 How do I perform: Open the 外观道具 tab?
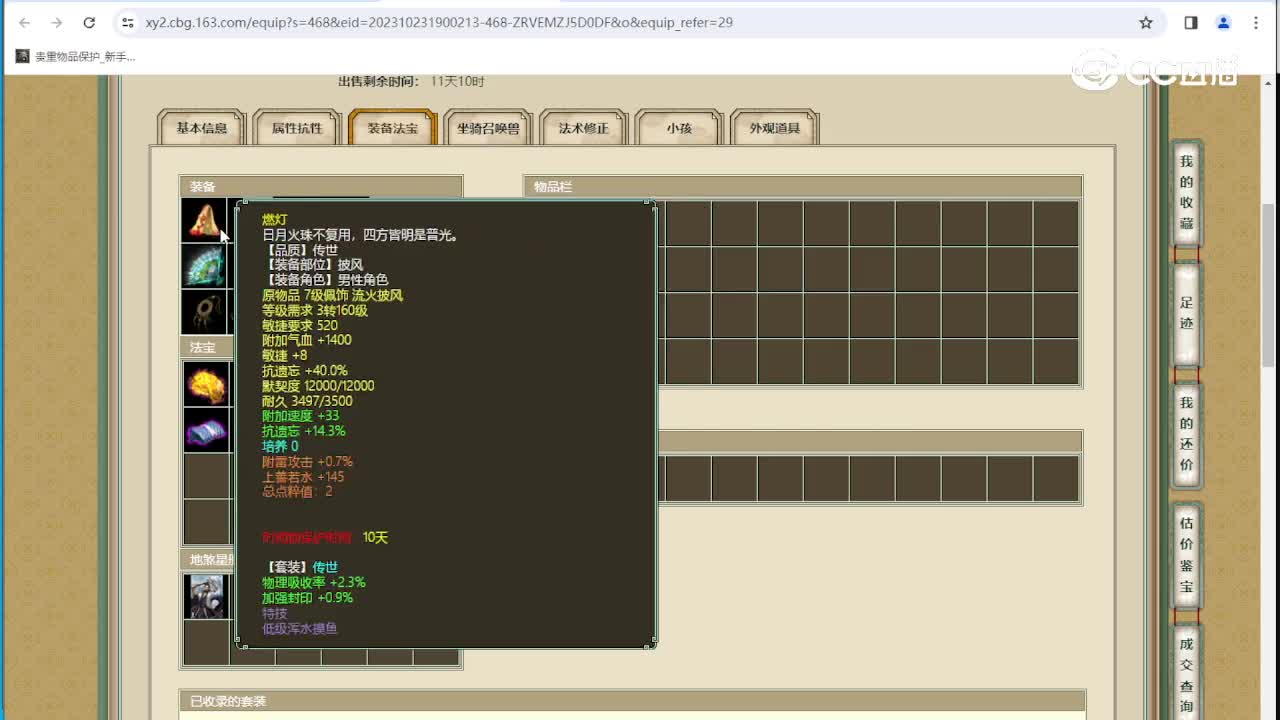point(775,128)
